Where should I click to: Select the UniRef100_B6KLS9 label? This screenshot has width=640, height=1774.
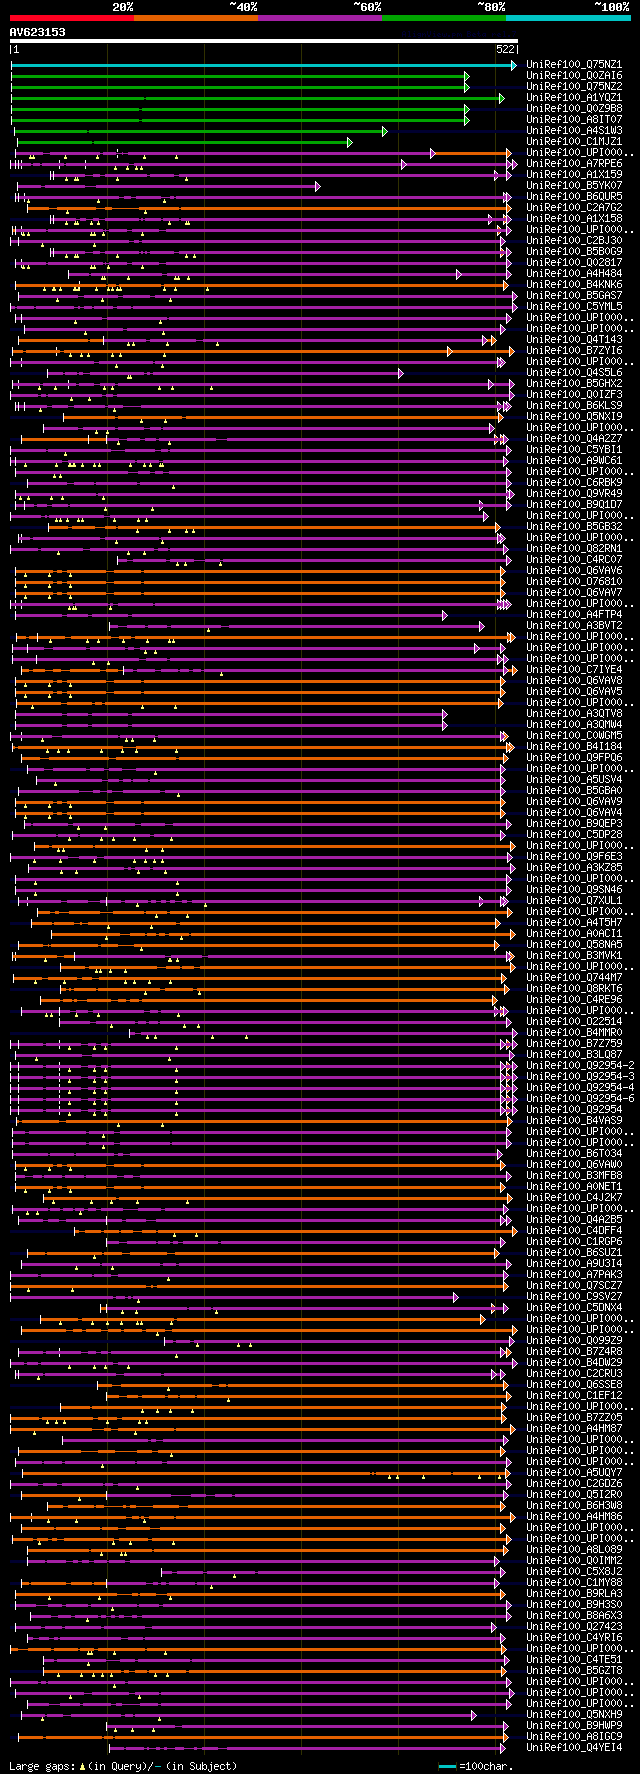pyautogui.click(x=574, y=406)
